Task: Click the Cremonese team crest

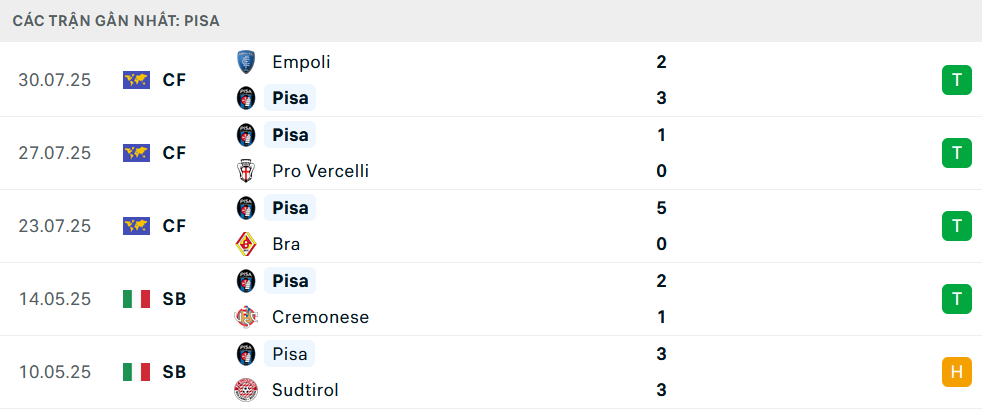Action: click(x=246, y=317)
